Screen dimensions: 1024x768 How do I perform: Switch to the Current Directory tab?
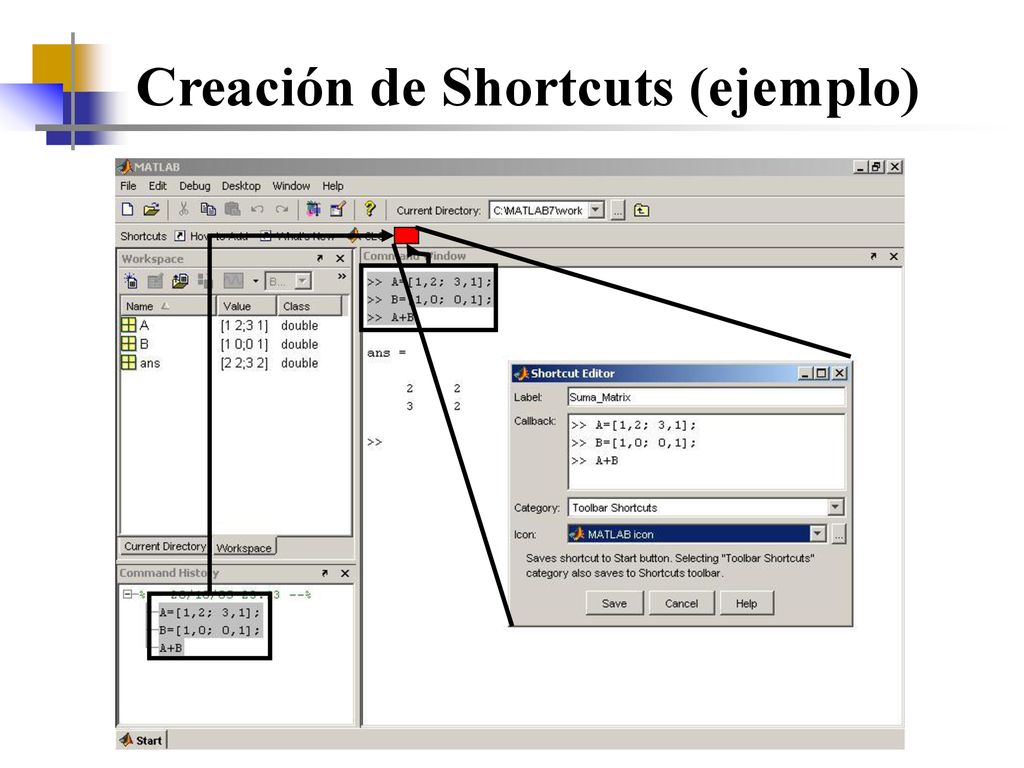coord(165,546)
